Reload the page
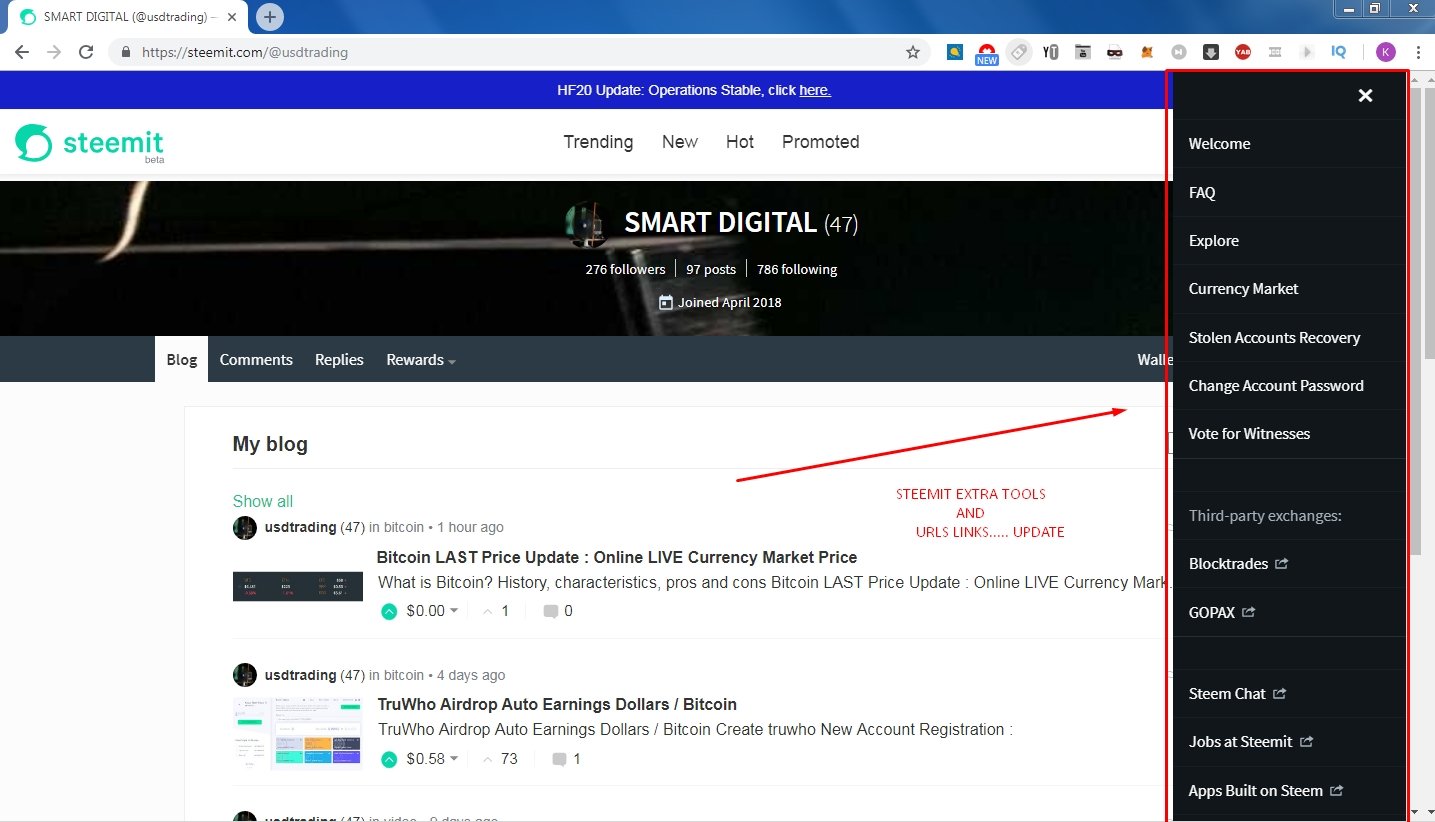 pyautogui.click(x=86, y=52)
